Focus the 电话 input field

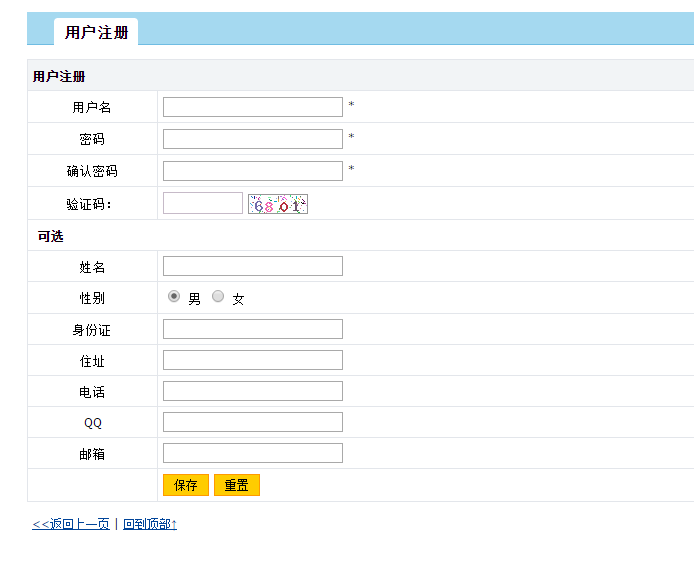click(x=252, y=391)
